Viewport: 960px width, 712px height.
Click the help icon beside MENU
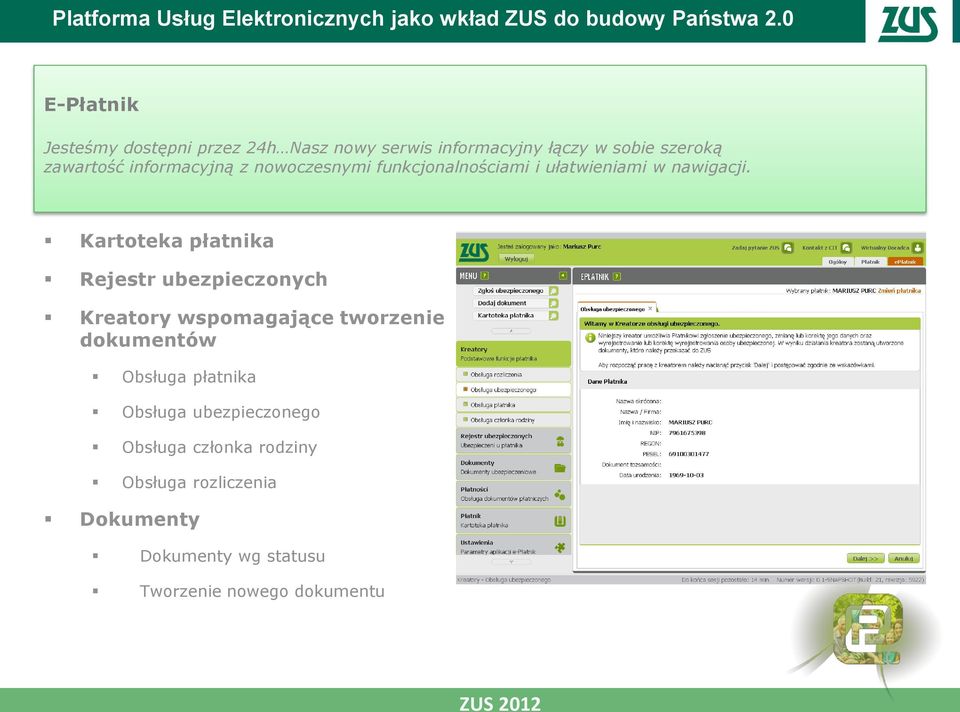[x=485, y=276]
